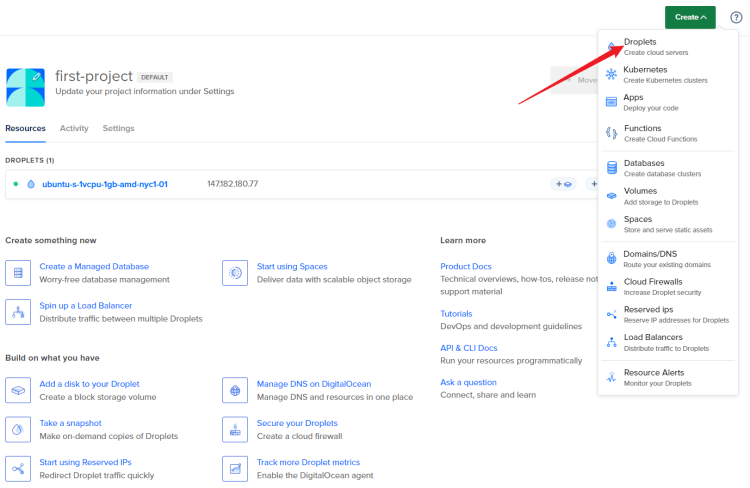Click the Resource Alerts icon in menu
The height and width of the screenshot is (488, 750).
[x=611, y=377]
